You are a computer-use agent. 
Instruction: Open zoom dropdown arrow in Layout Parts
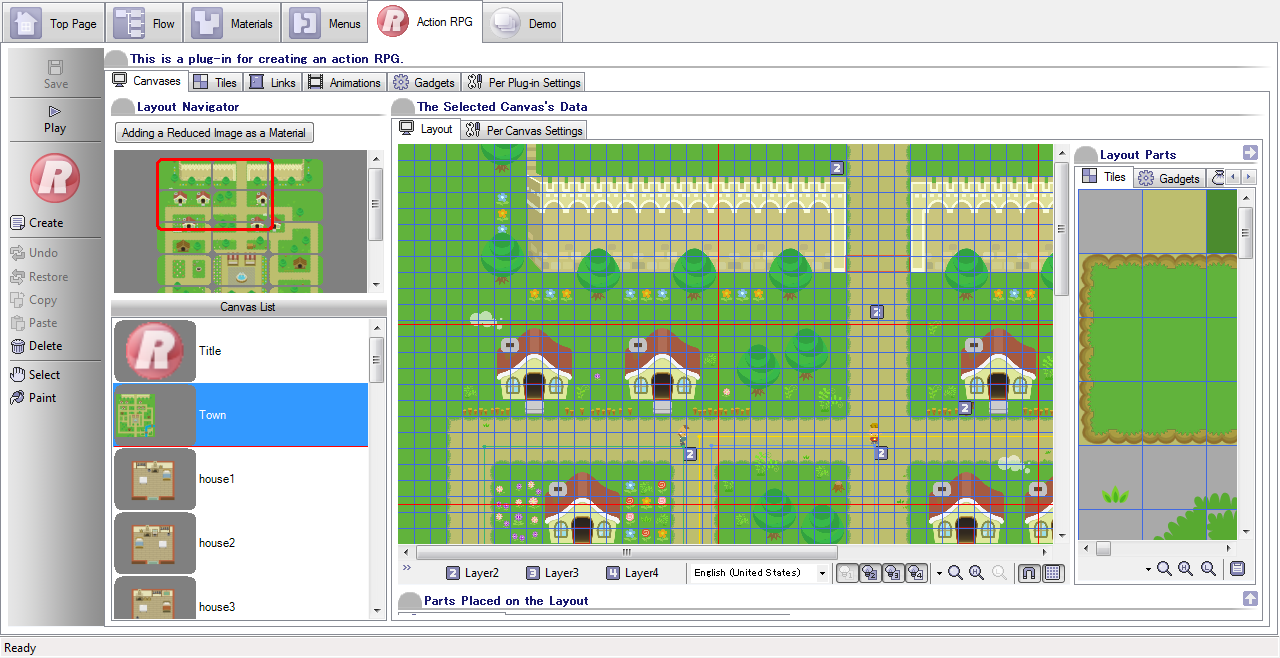click(1149, 570)
